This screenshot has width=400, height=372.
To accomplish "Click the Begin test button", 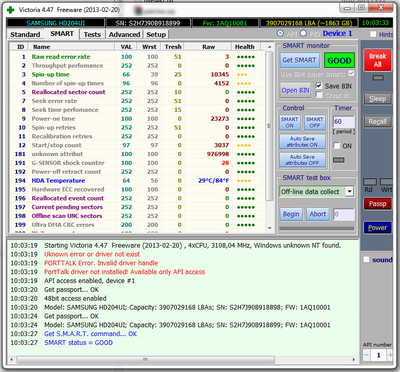I will tap(291, 214).
